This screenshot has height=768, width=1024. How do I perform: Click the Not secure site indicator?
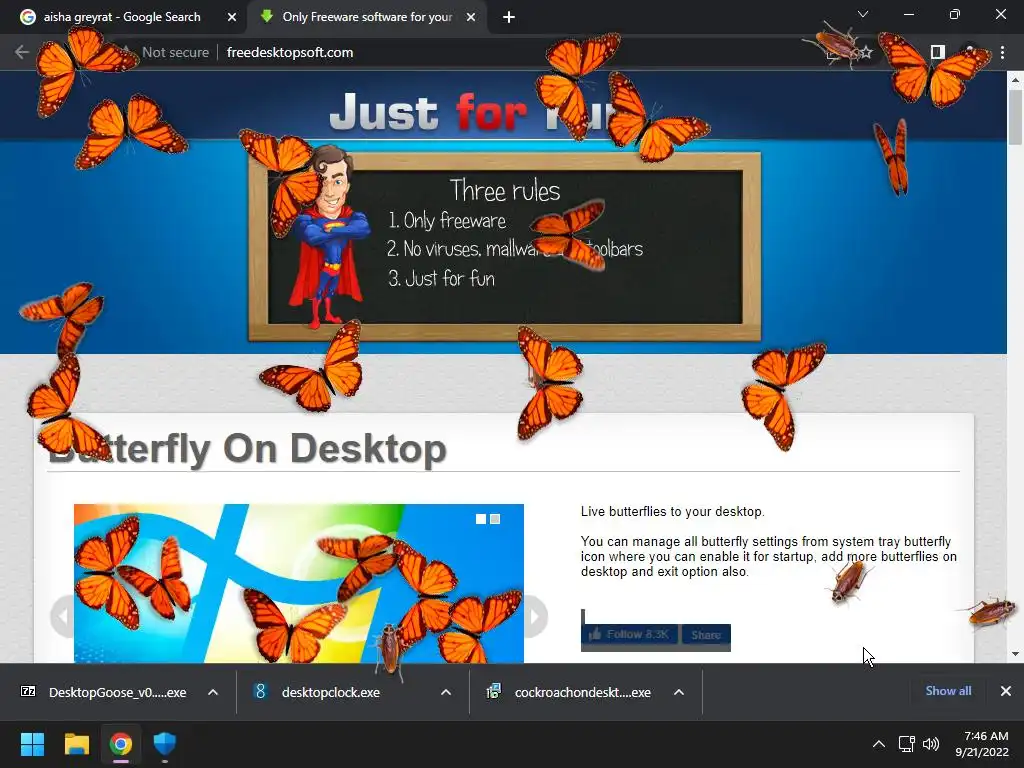click(175, 52)
